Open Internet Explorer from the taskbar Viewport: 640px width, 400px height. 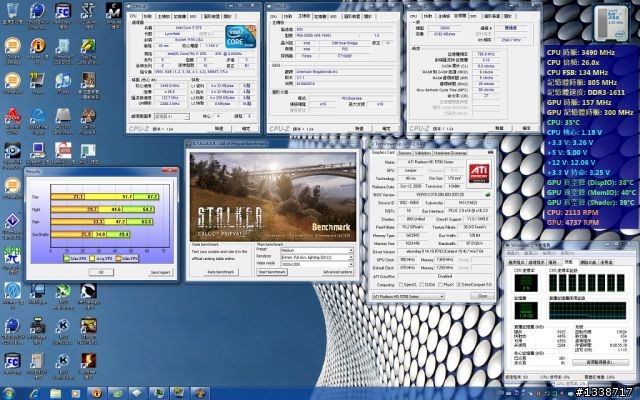coord(34,393)
